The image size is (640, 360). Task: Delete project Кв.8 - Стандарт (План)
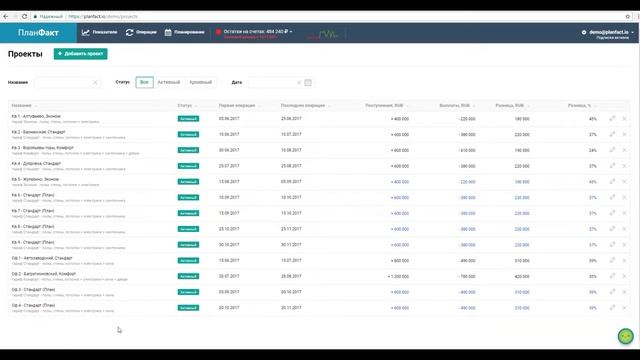click(x=624, y=229)
